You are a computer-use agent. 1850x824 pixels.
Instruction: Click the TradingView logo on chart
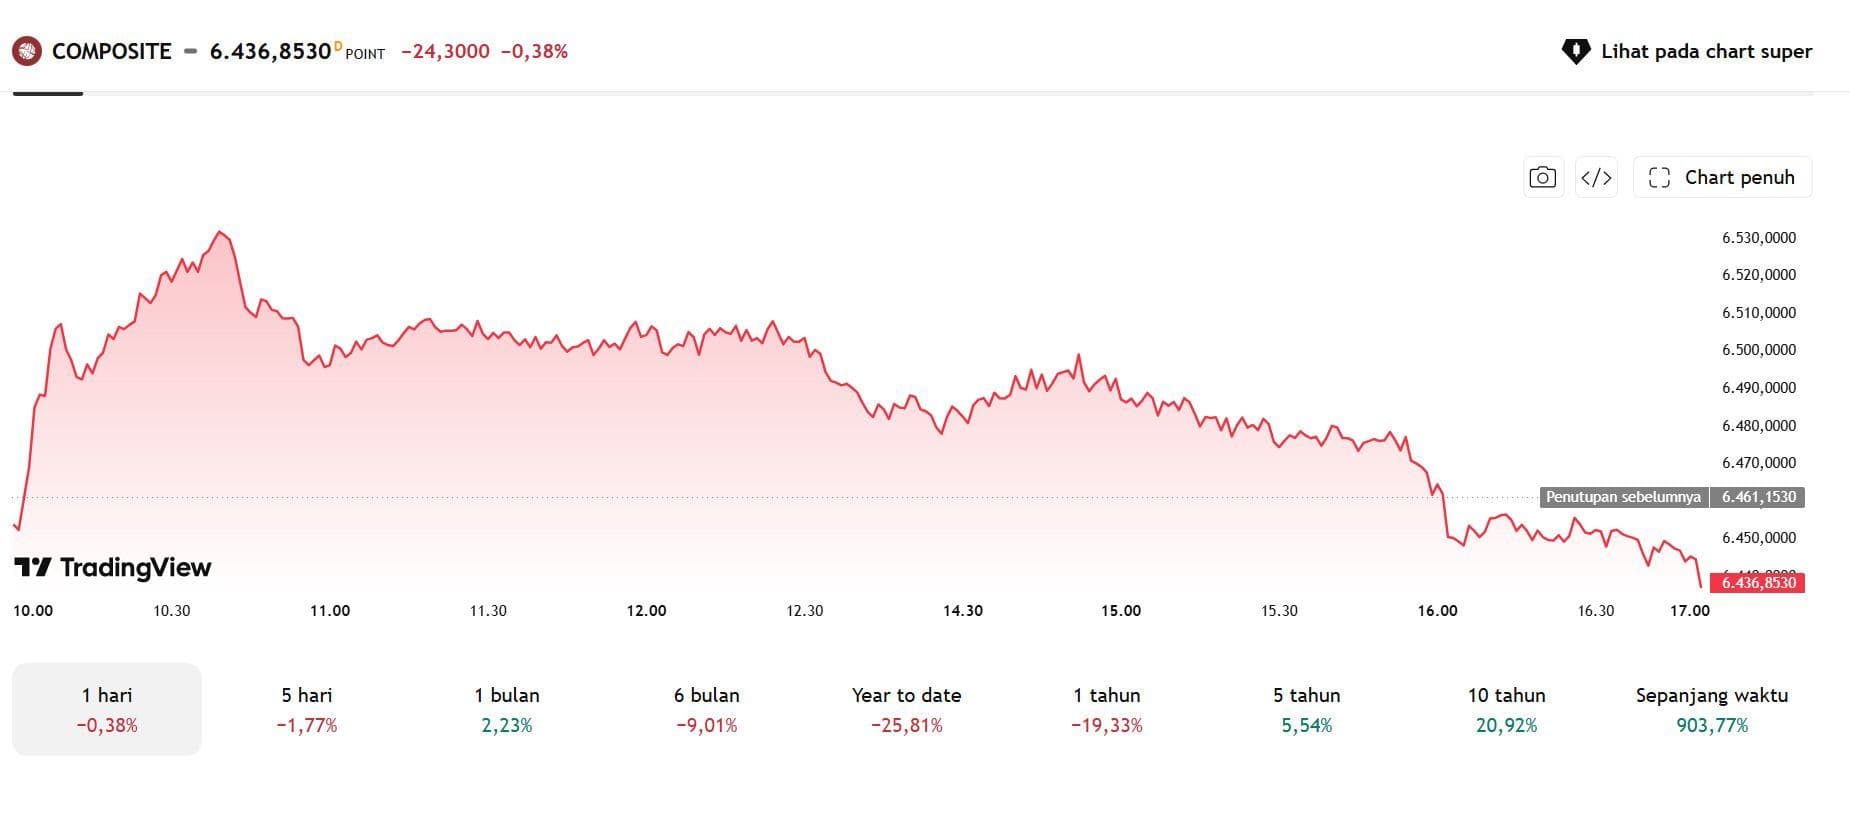(x=113, y=567)
